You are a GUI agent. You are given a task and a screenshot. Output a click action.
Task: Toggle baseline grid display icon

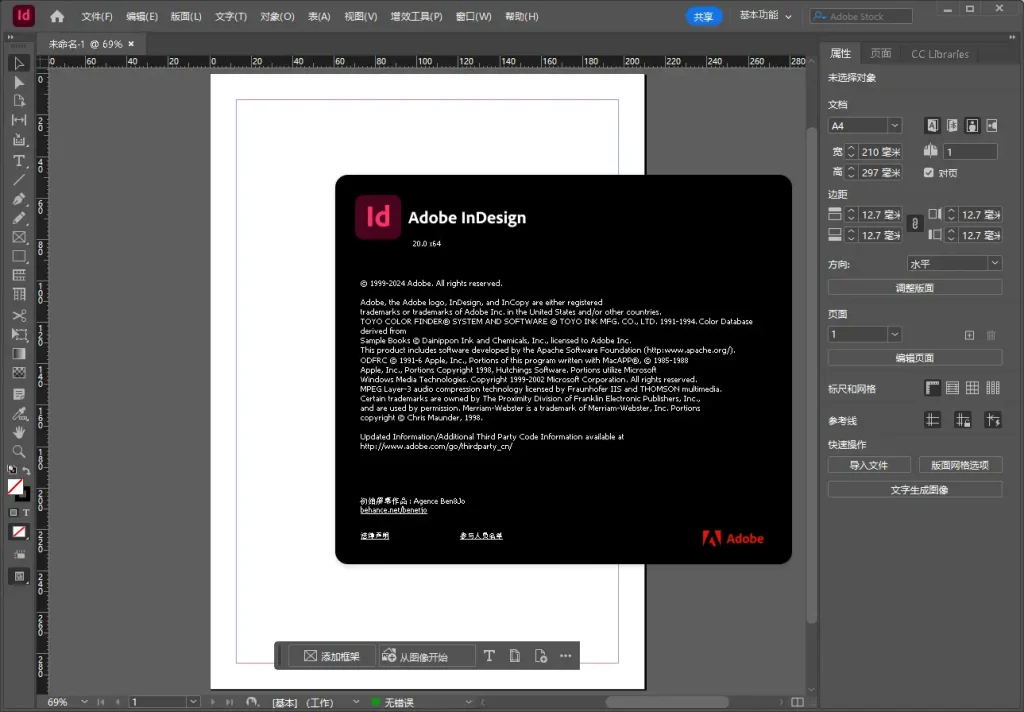[x=953, y=388]
